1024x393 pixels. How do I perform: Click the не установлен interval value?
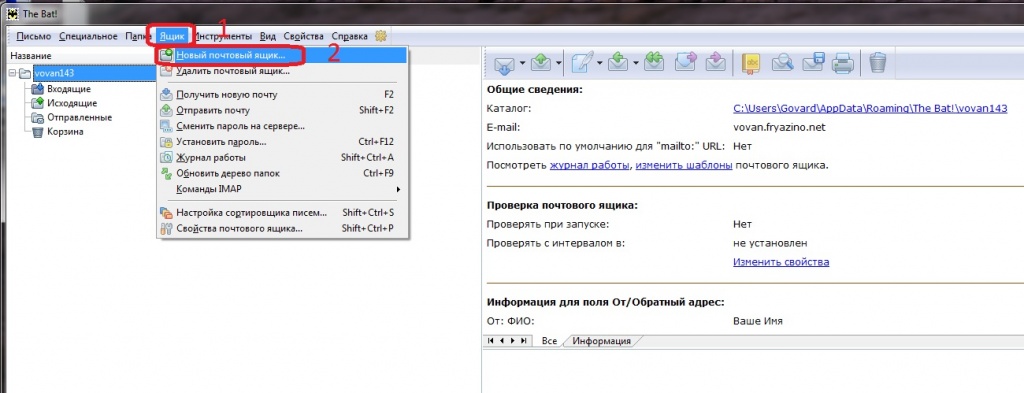tap(770, 243)
